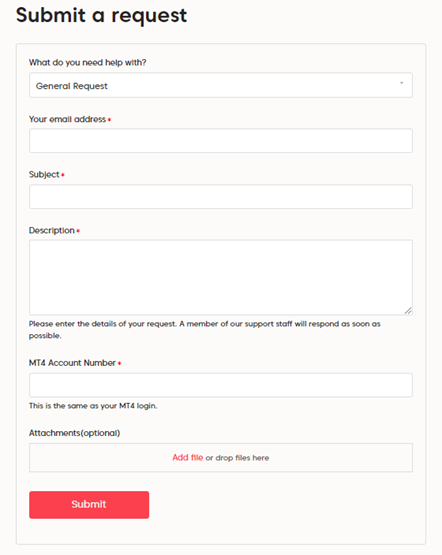Click the Subject field label
442x555 pixels.
(44, 174)
